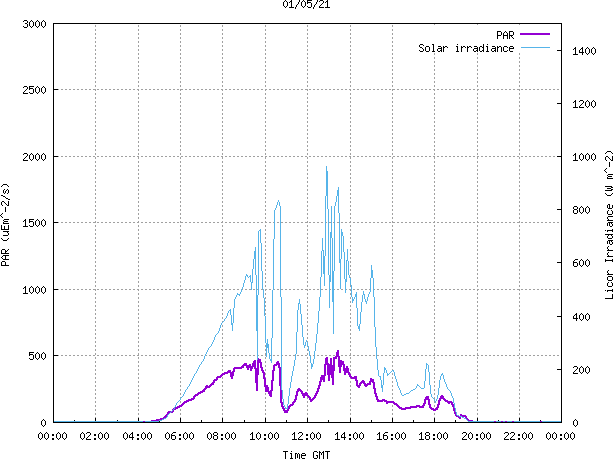Click the 20:00 time label
This screenshot has height=459, width=613.
point(476,436)
